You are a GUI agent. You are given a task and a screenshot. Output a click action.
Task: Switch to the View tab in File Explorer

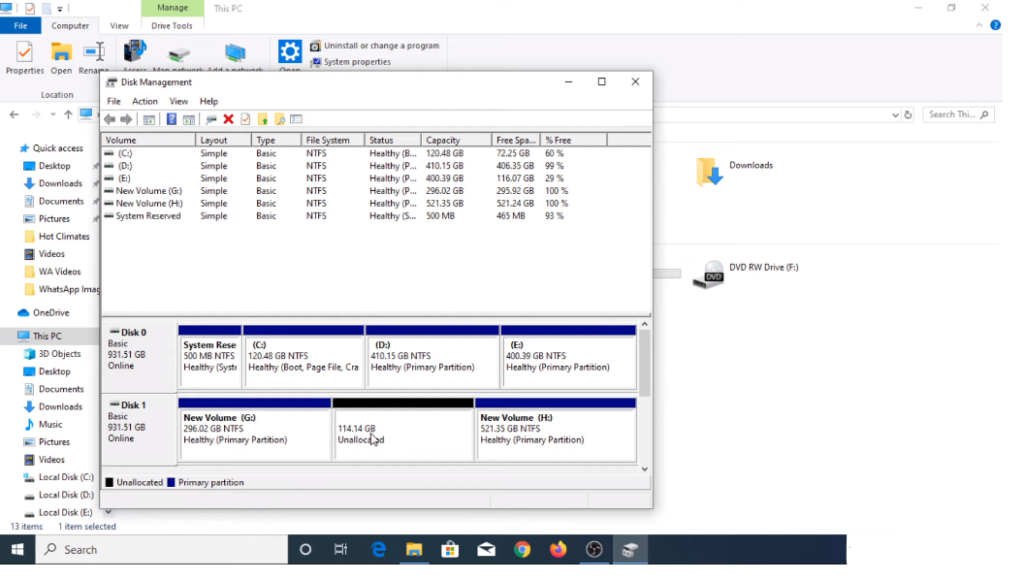[x=119, y=26]
